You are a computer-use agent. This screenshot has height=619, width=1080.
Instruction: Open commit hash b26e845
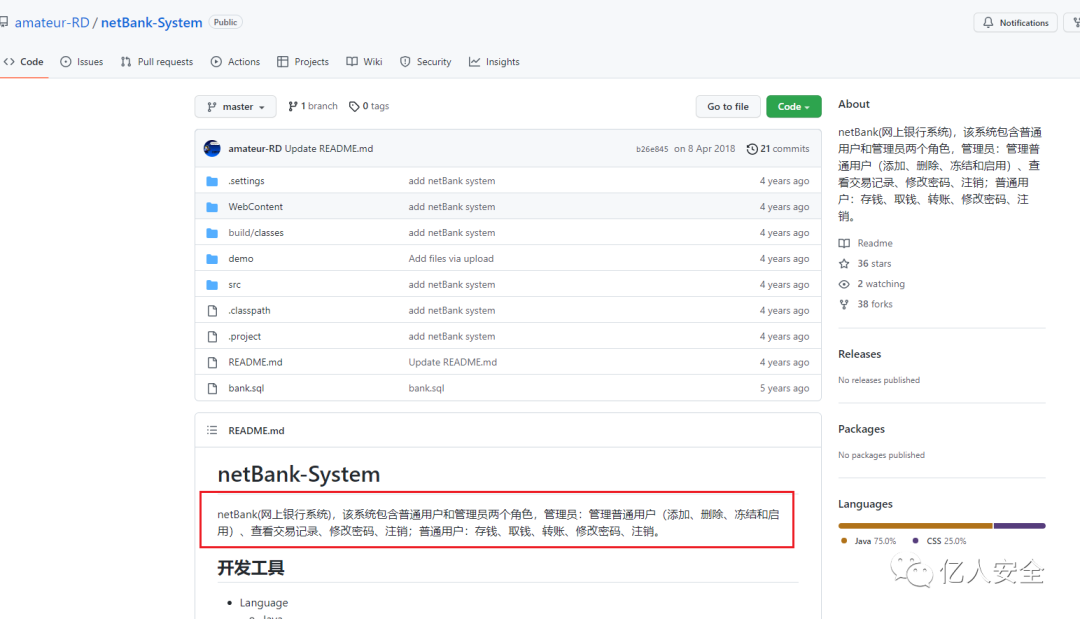pos(652,149)
